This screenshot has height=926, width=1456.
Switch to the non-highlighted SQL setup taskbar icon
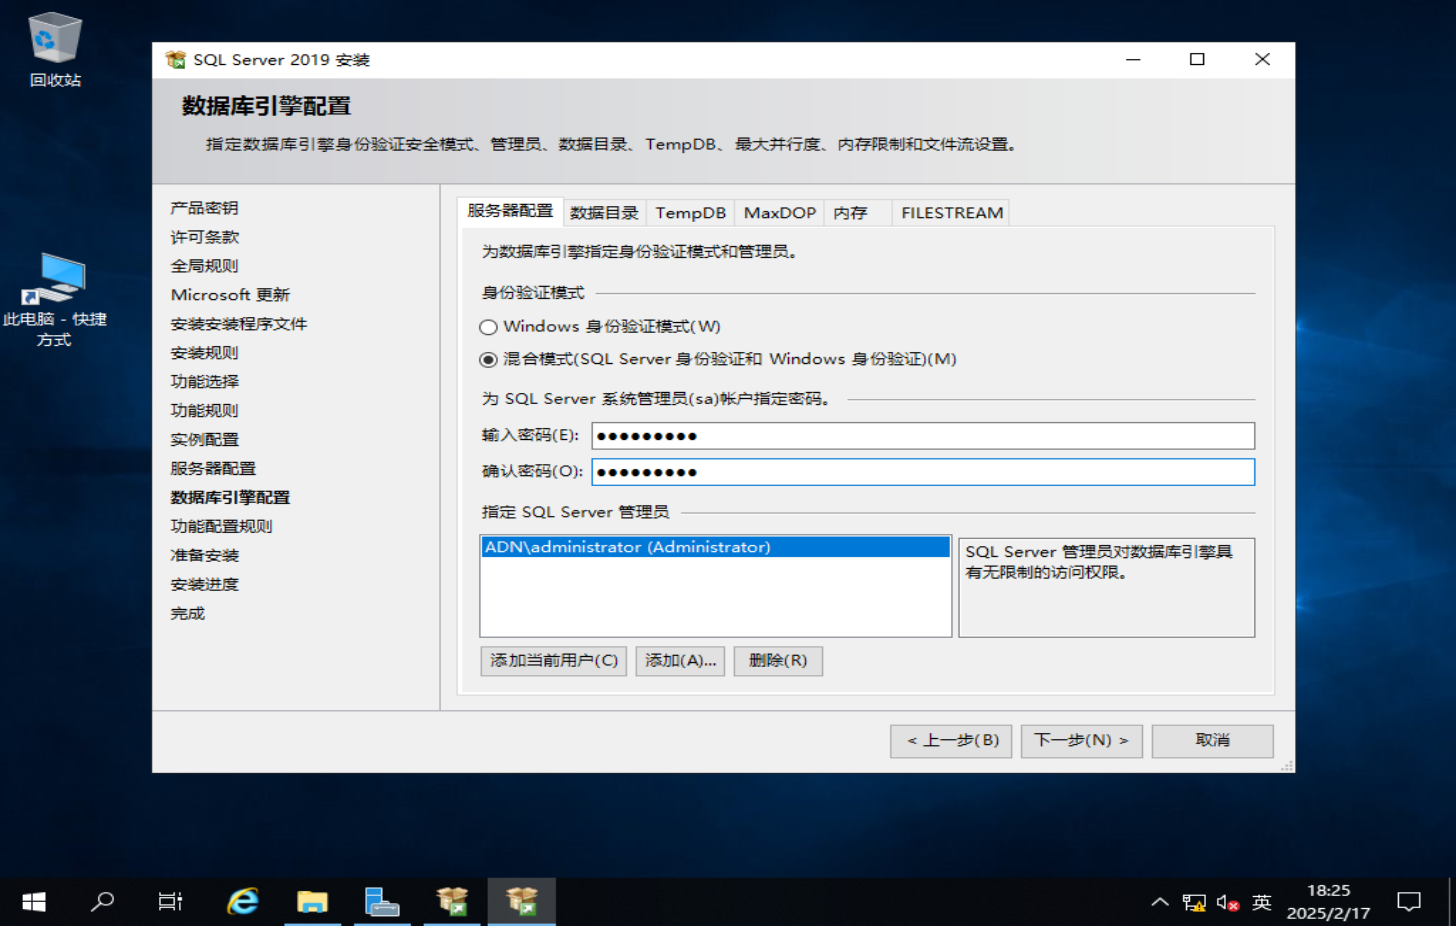click(x=452, y=902)
